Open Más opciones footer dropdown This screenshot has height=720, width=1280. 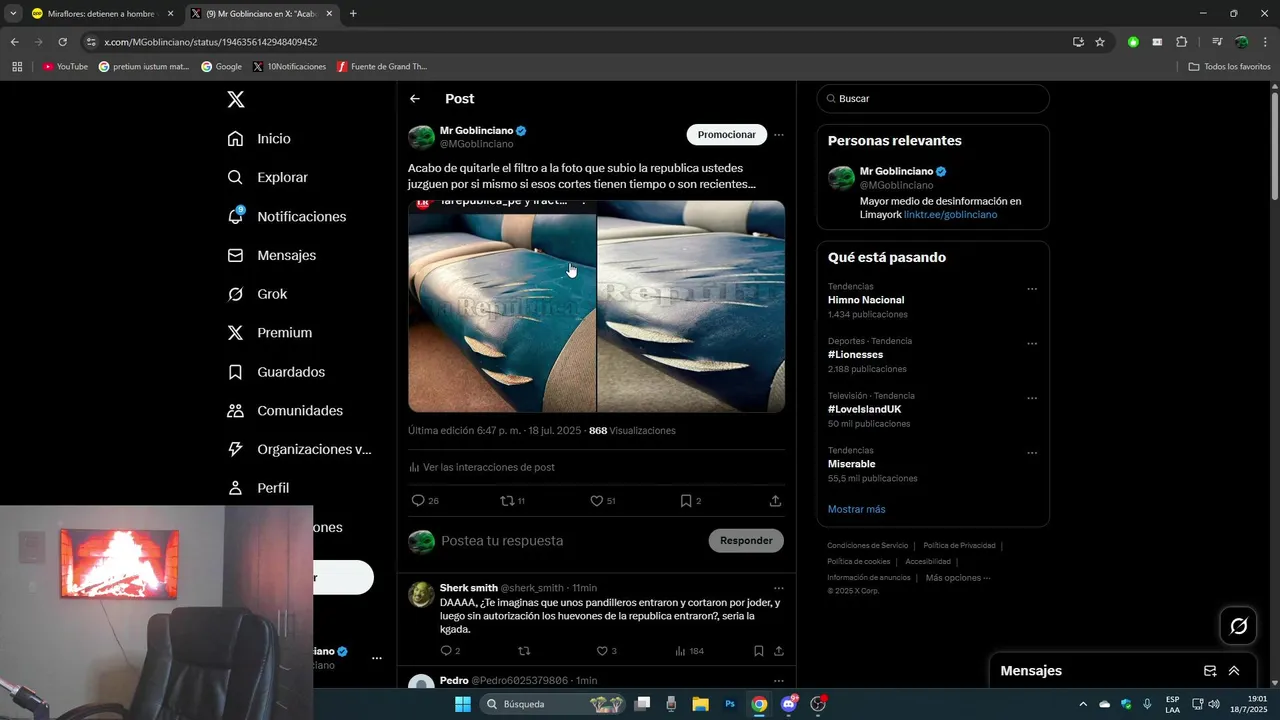958,578
